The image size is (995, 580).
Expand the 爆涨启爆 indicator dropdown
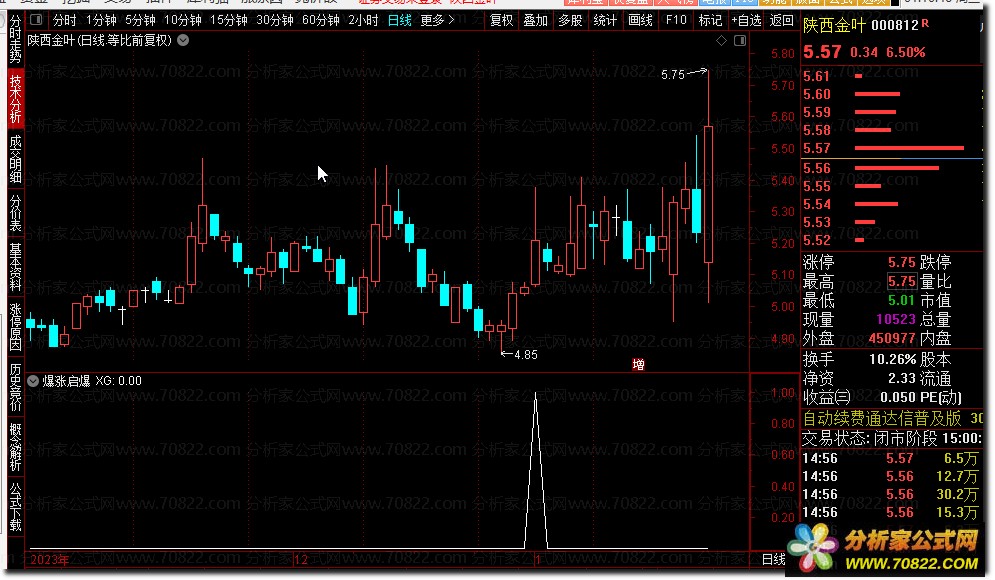33,381
